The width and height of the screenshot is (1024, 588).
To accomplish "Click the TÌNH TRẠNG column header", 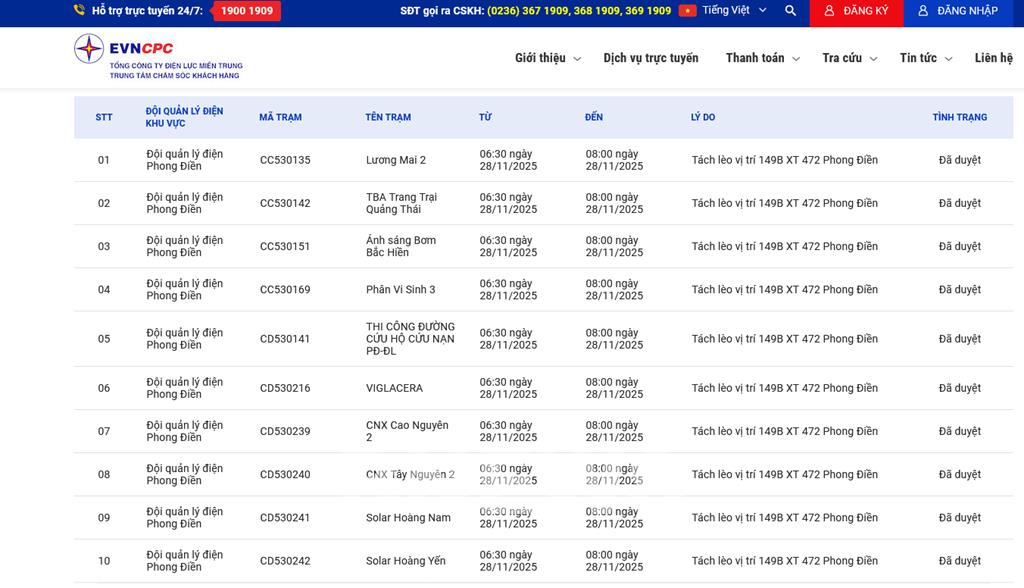I will tap(959, 117).
